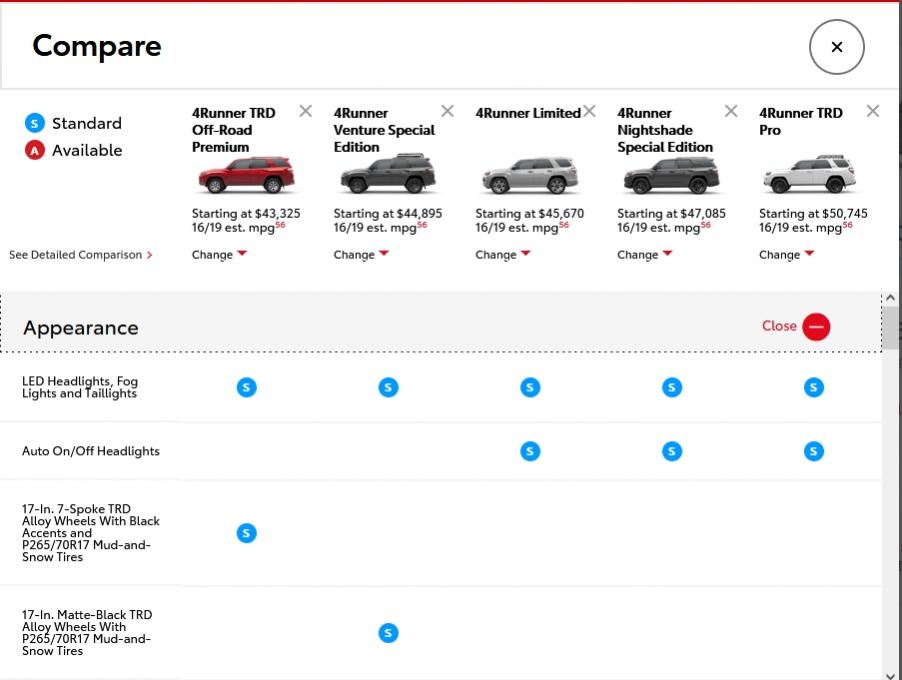
Task: Remove 4Runner TRD Pro from comparison
Action: [873, 111]
